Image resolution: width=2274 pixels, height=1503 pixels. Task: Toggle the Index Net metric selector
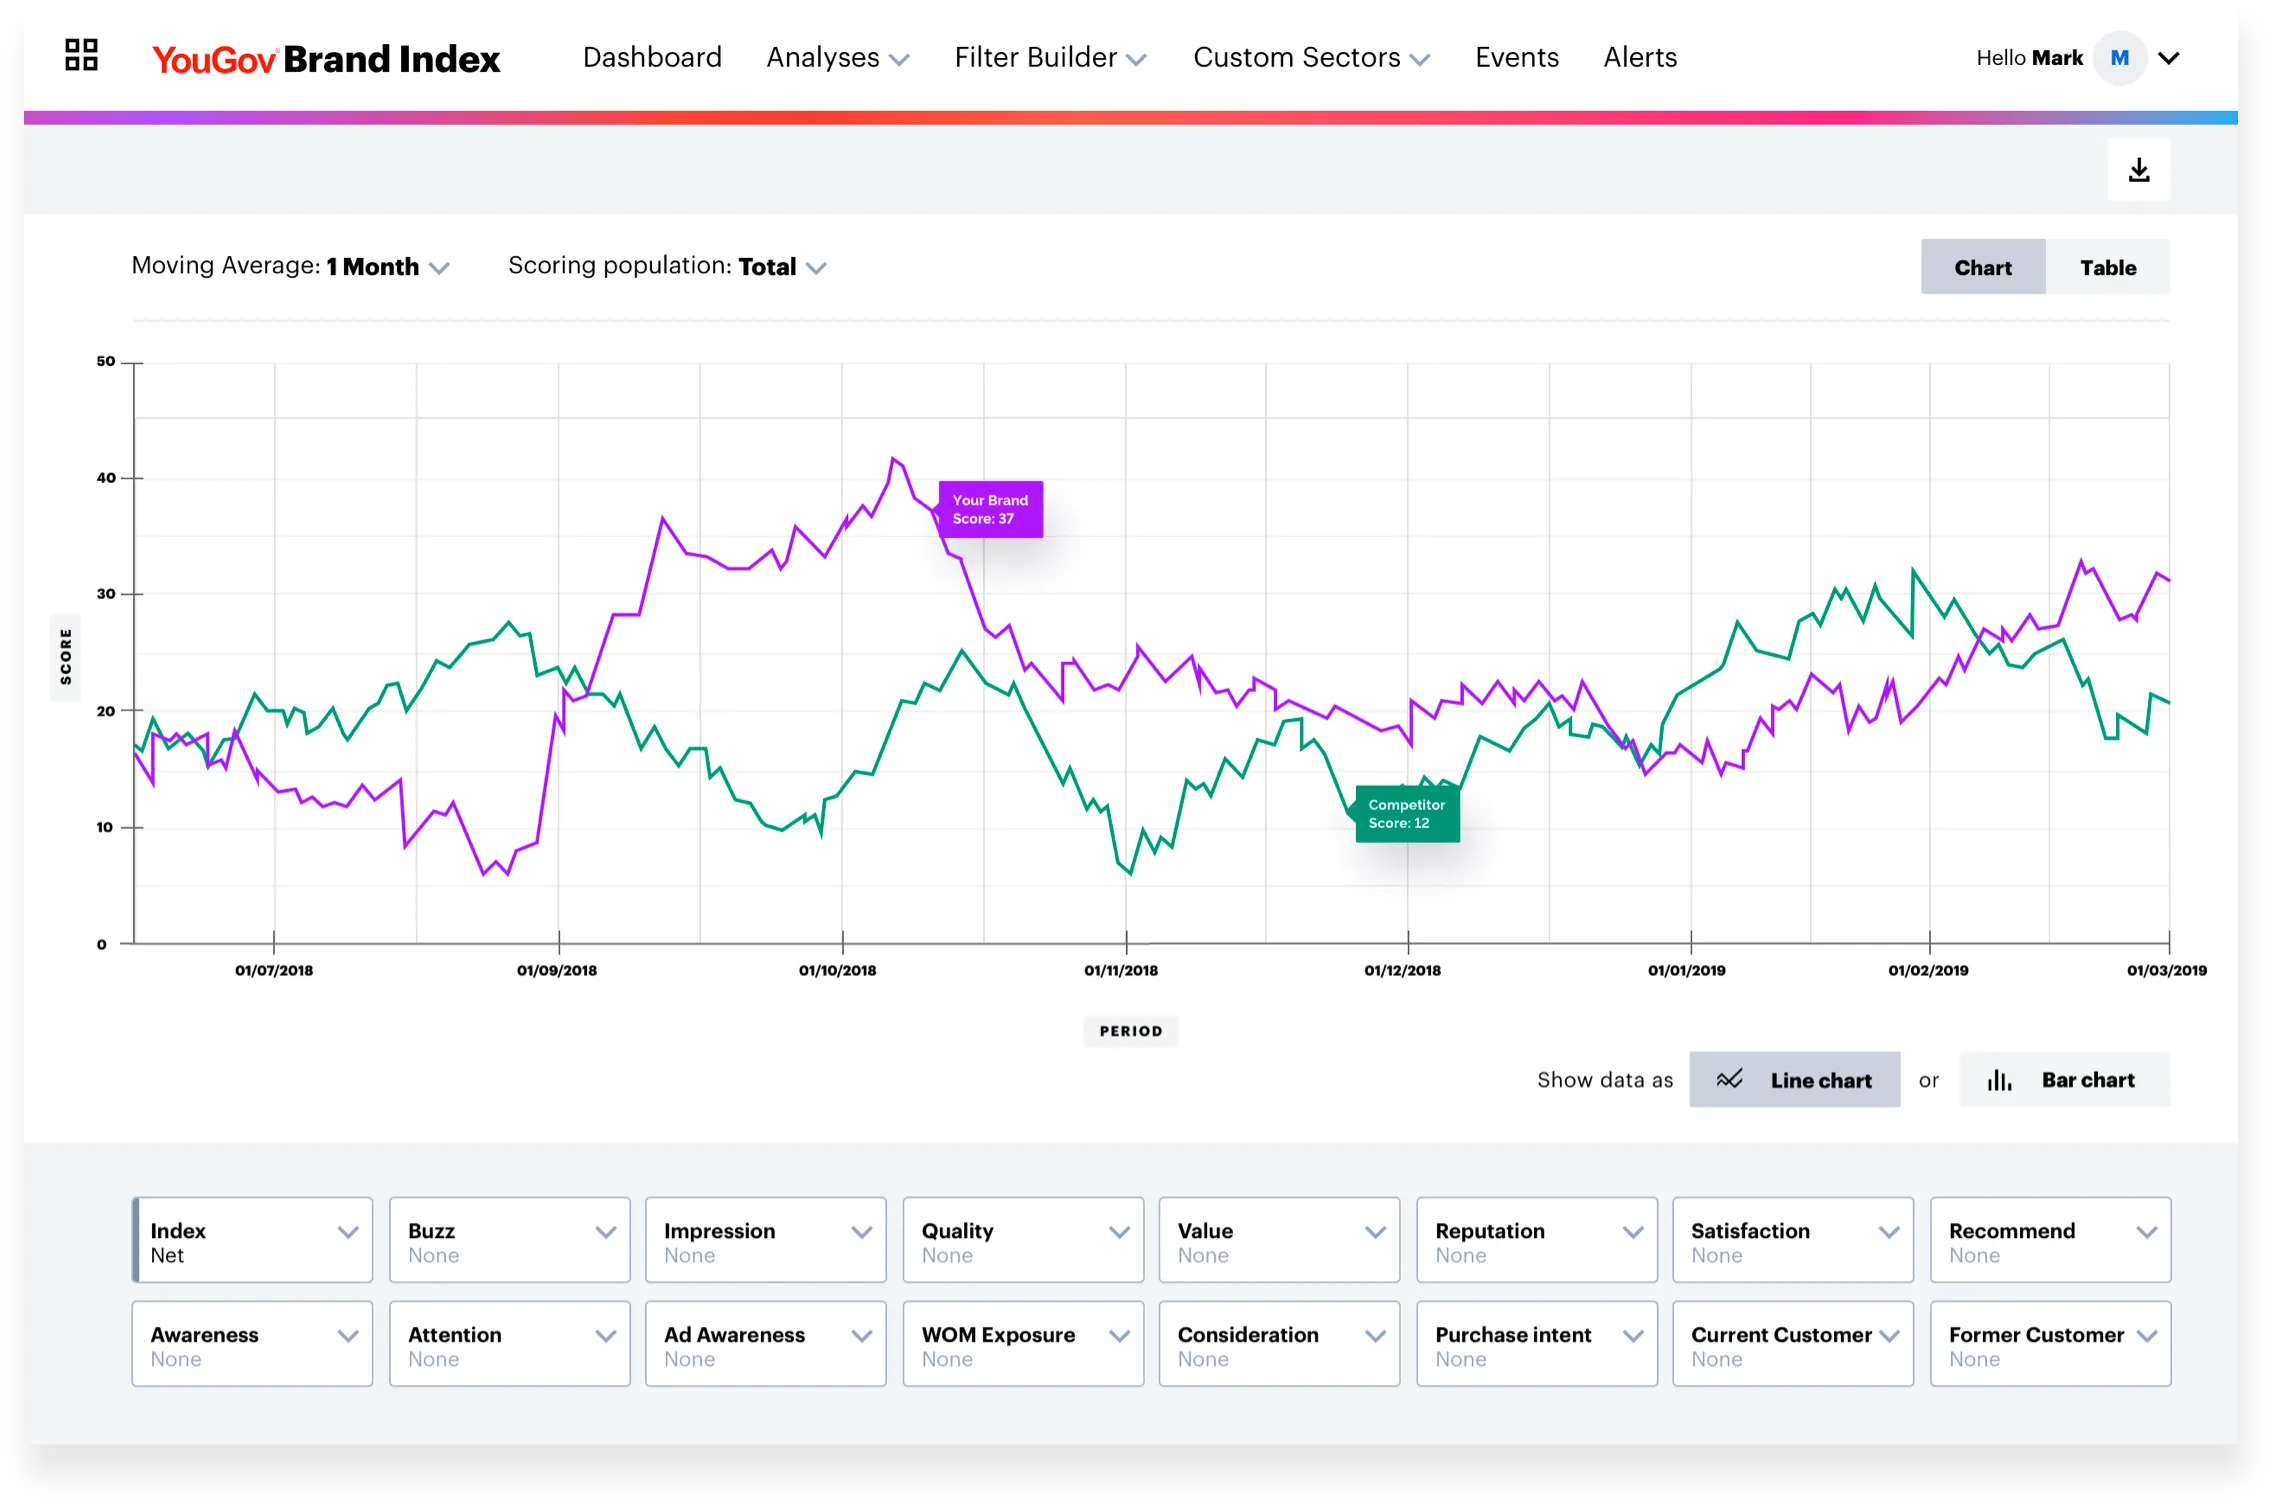coord(252,1240)
